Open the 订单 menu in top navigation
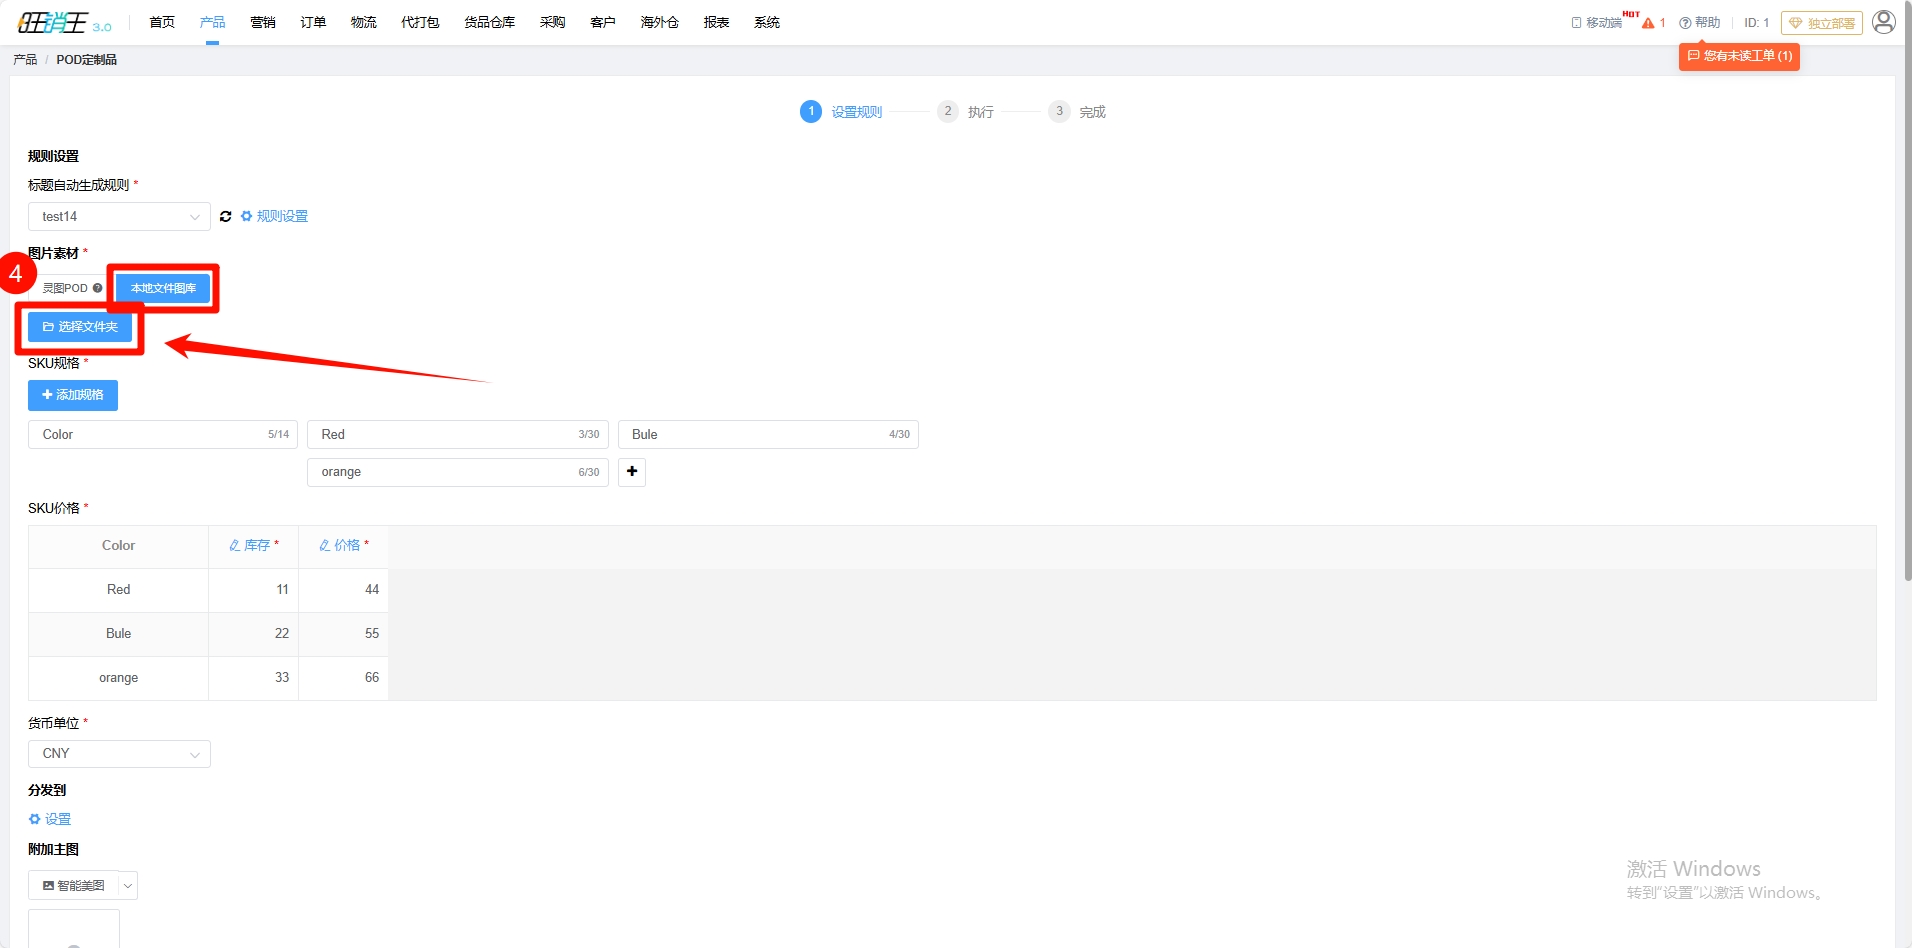The width and height of the screenshot is (1912, 948). 313,22
